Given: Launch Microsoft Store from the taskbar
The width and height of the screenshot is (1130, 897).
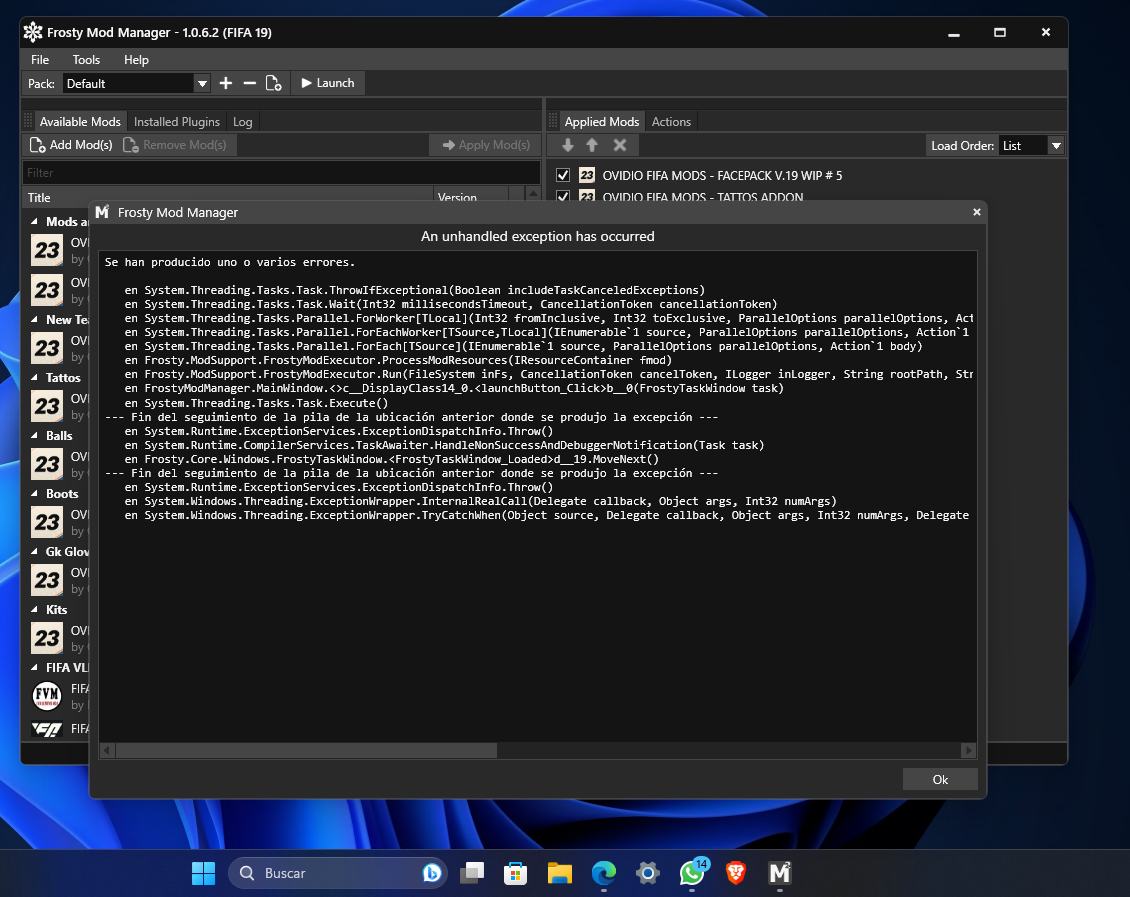Looking at the screenshot, I should pos(515,873).
